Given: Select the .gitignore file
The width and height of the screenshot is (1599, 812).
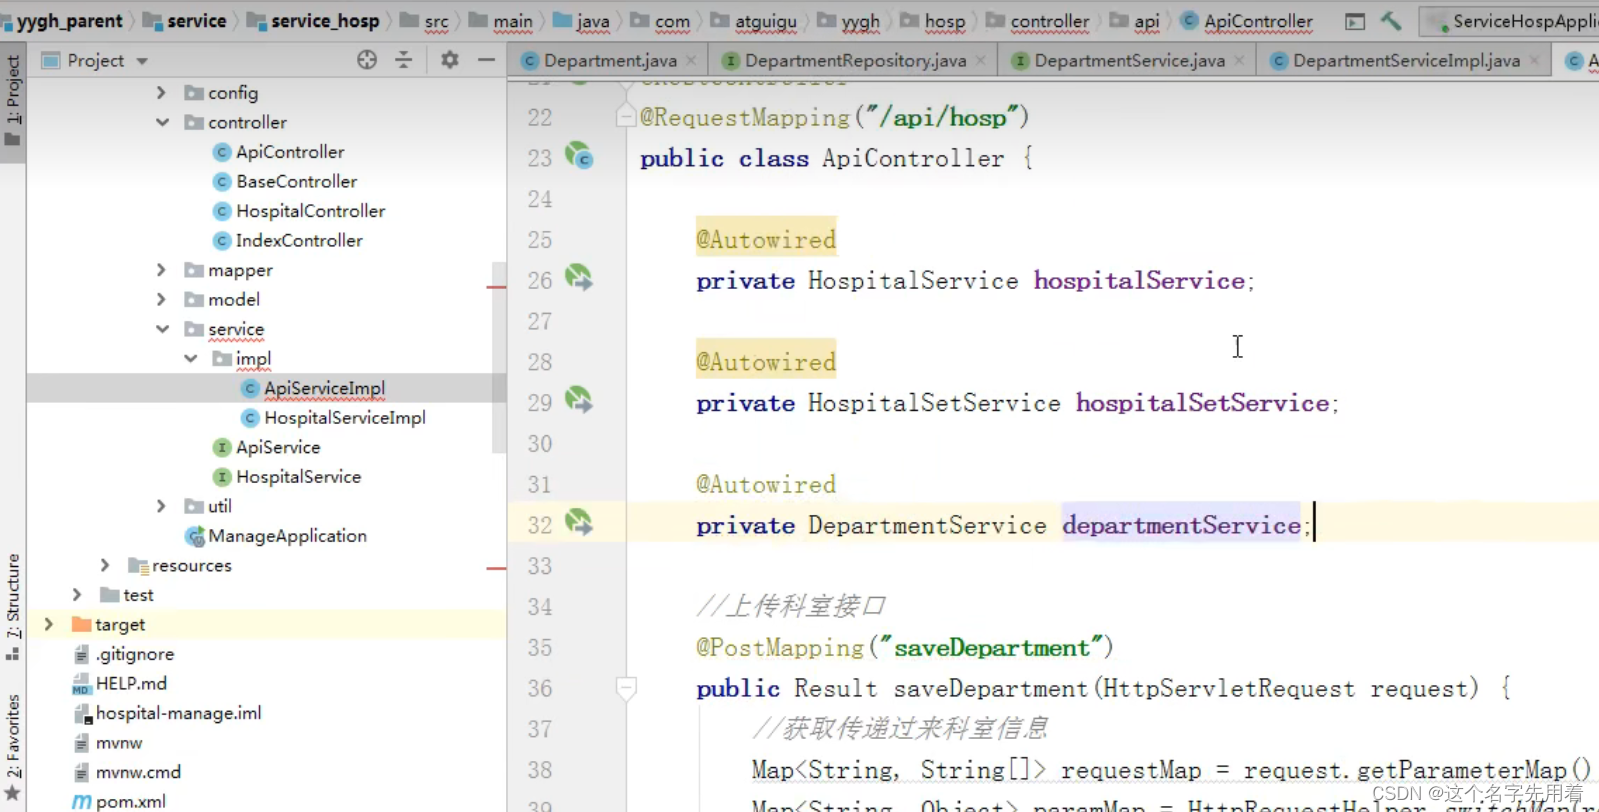Looking at the screenshot, I should pos(124,654).
